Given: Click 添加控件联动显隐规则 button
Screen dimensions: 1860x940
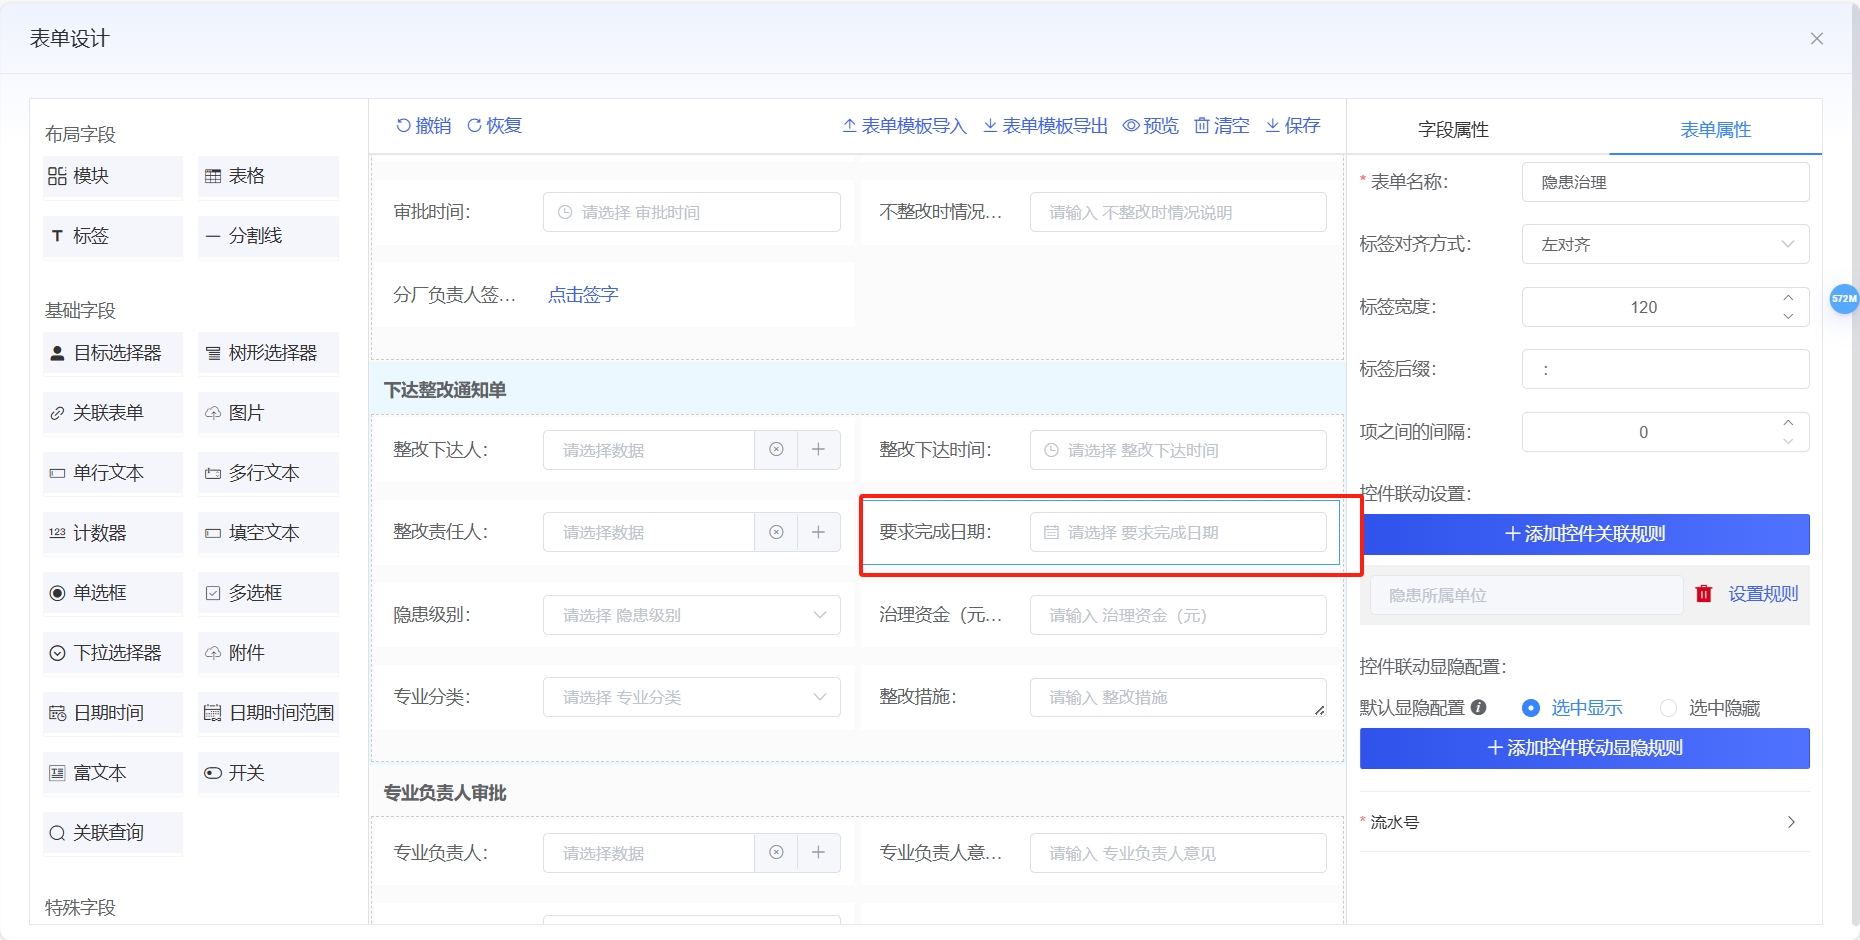Looking at the screenshot, I should 1585,748.
